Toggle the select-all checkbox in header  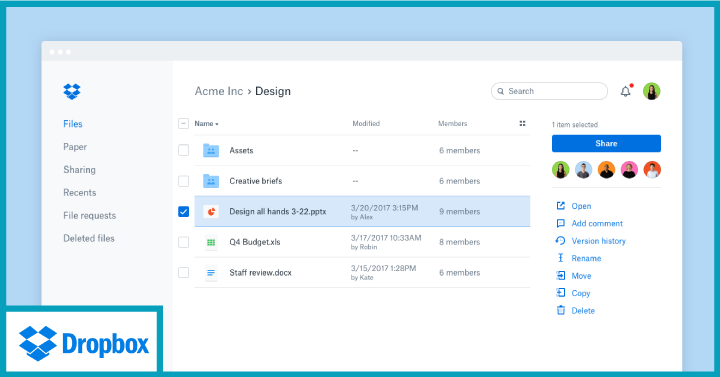click(183, 124)
